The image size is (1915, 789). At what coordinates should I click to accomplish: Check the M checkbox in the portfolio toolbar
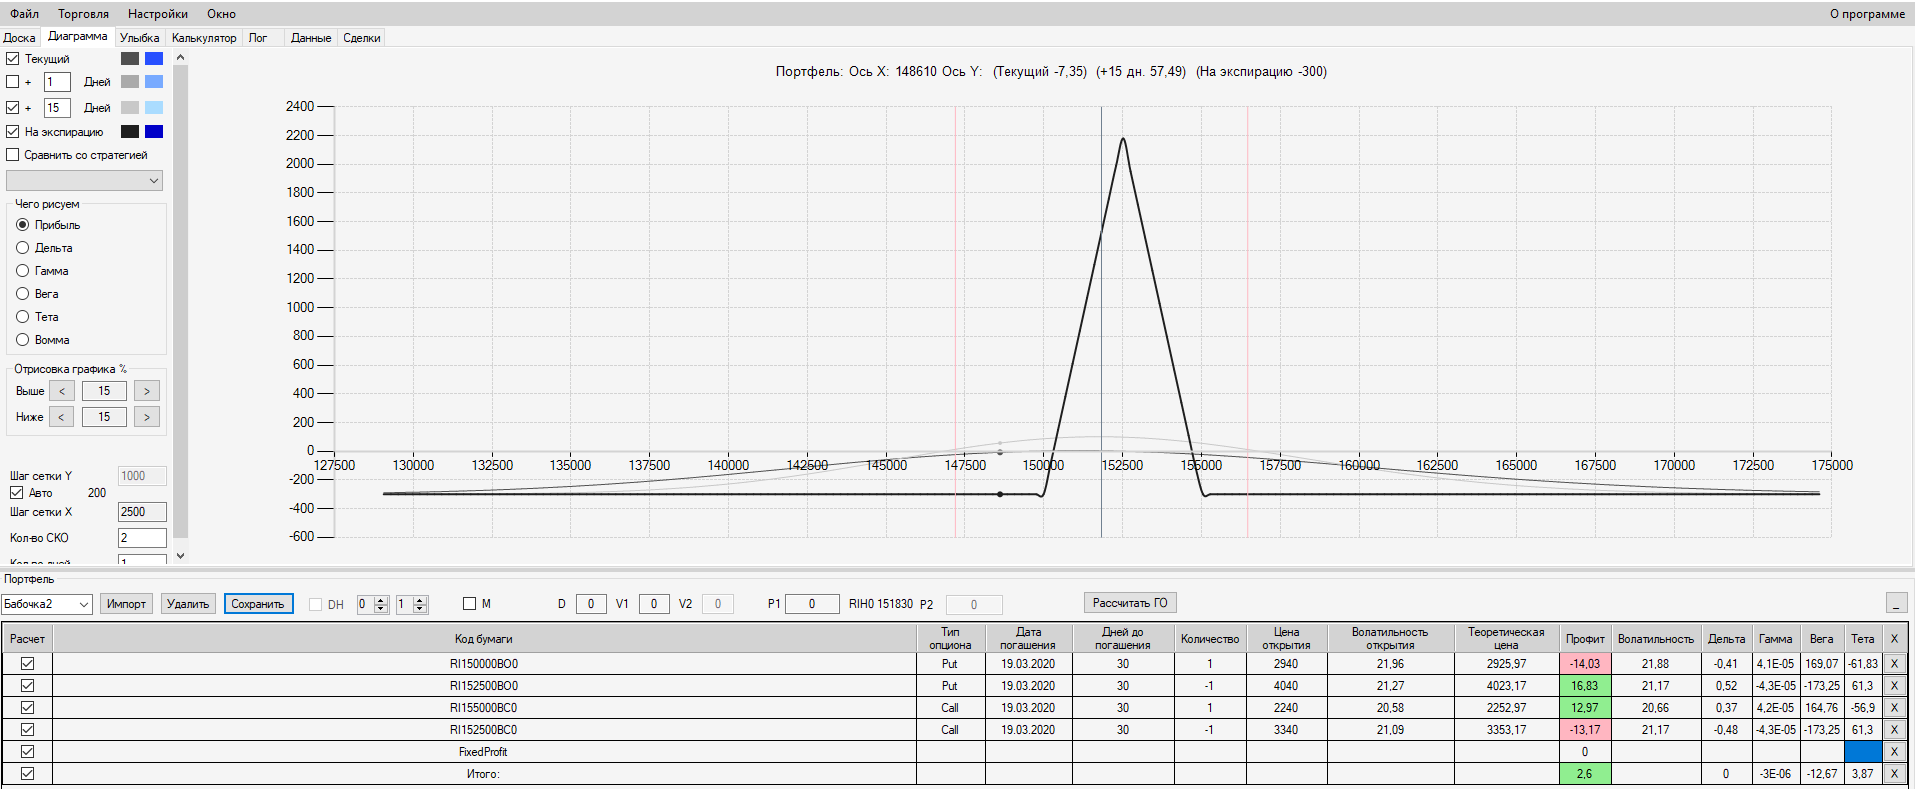tap(470, 604)
